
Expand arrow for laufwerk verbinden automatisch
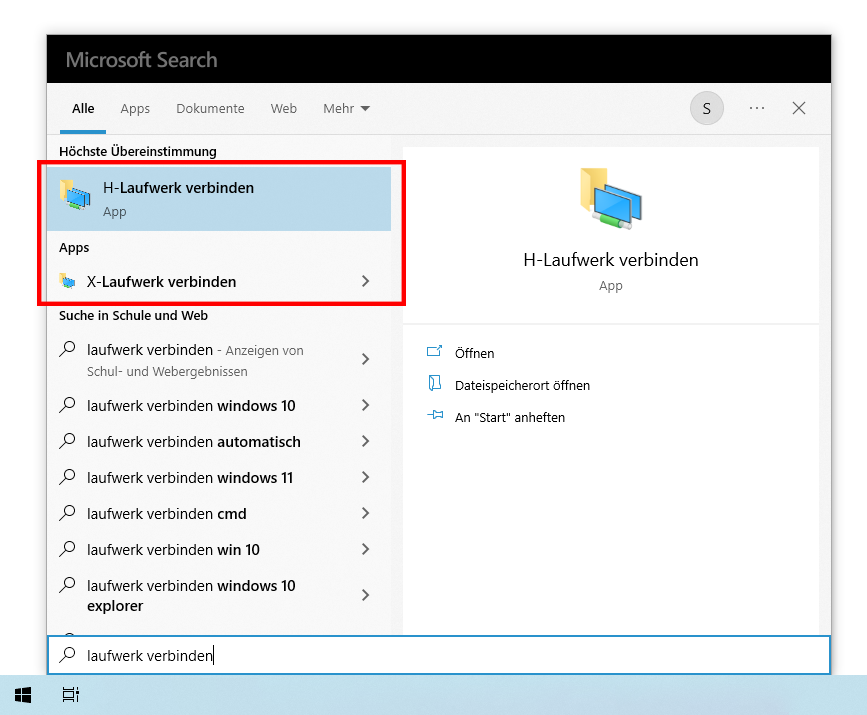click(x=365, y=442)
